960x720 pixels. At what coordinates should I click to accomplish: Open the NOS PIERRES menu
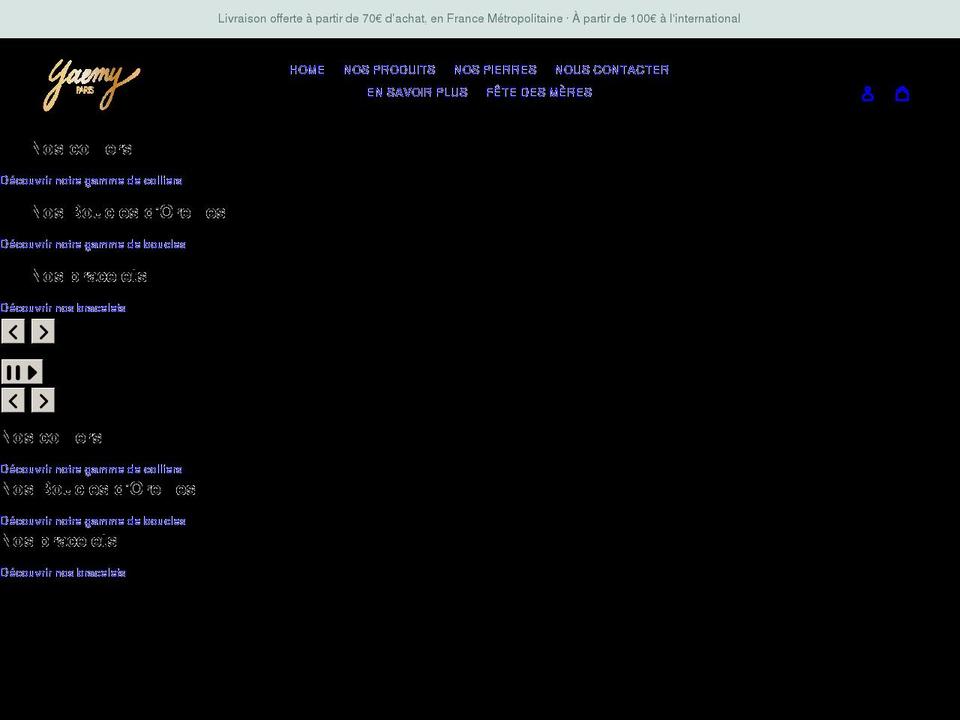[x=495, y=70]
